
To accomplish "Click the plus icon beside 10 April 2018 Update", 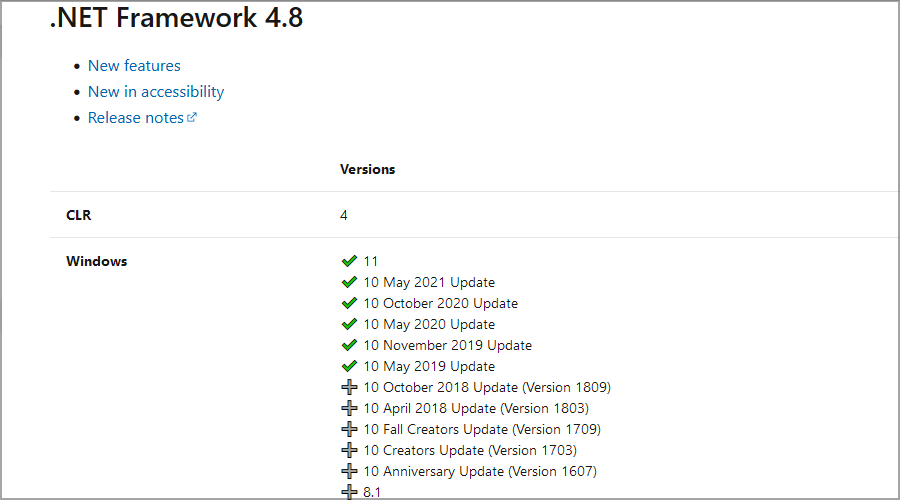I will [349, 408].
